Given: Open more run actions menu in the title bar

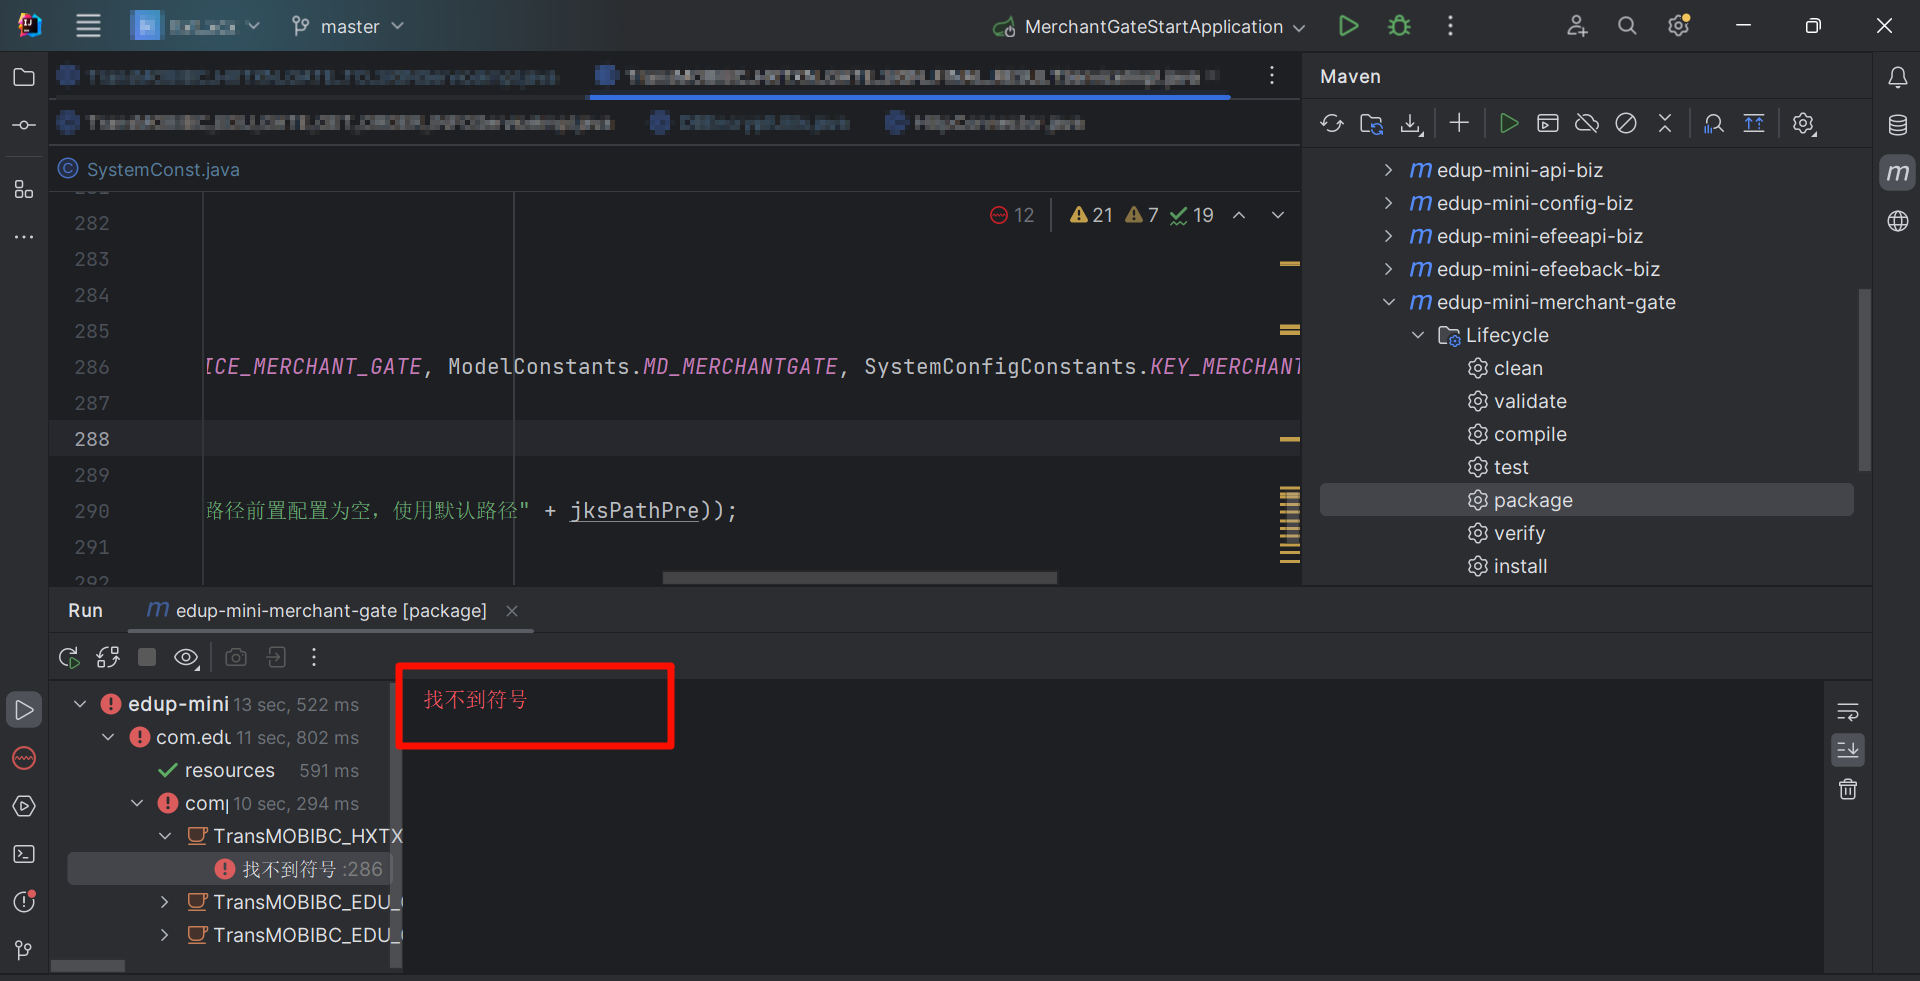Looking at the screenshot, I should [1450, 26].
